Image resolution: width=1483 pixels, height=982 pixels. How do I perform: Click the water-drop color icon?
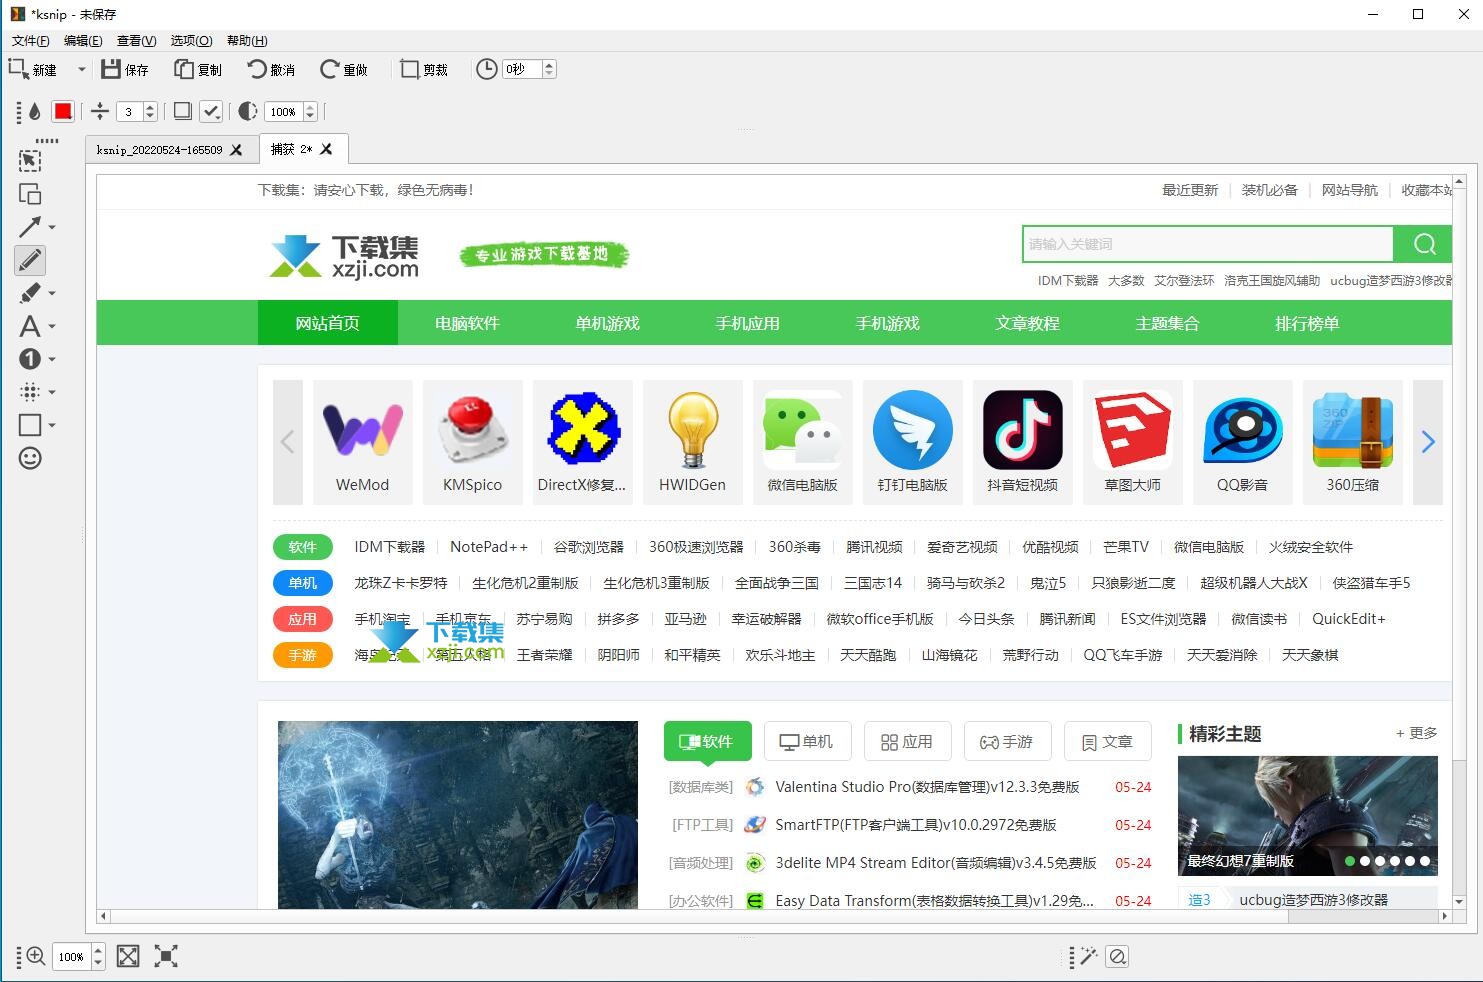tap(34, 111)
